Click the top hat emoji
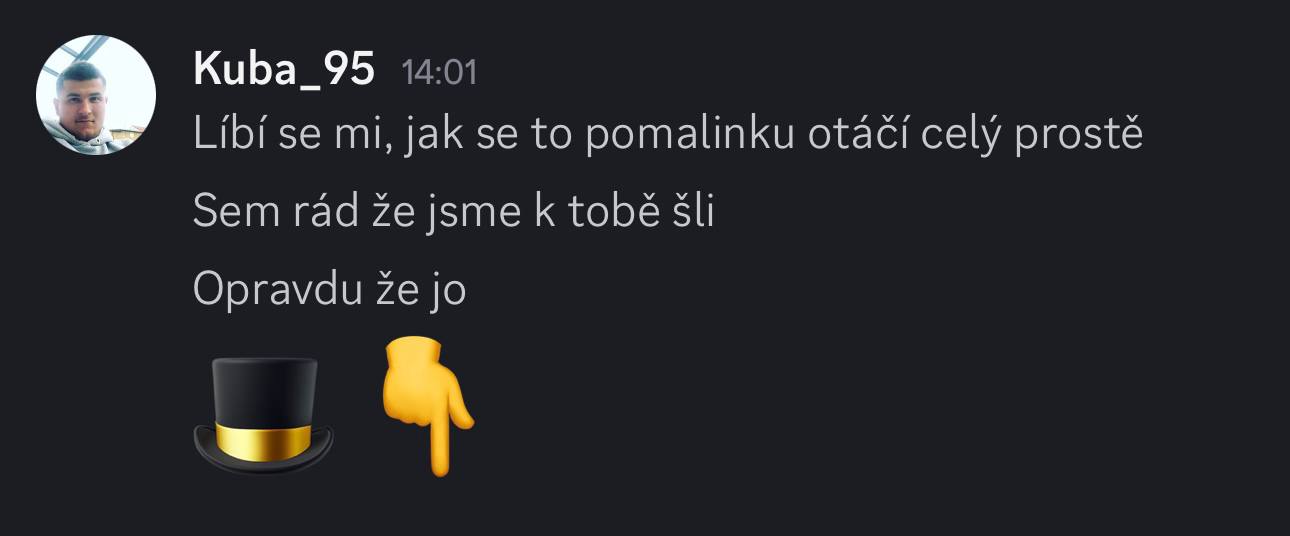Screen dimensions: 1290x536 coord(263,415)
